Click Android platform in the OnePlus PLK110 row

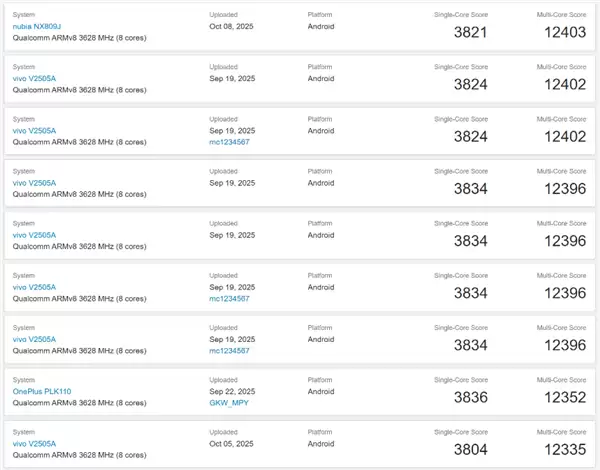321,391
